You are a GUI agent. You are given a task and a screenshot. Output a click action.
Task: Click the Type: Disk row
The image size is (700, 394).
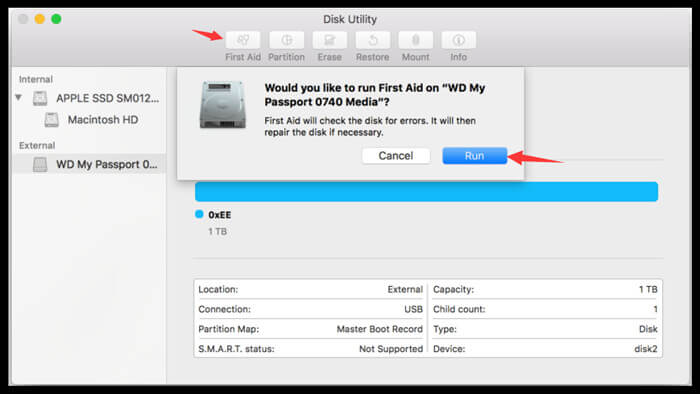tap(545, 329)
